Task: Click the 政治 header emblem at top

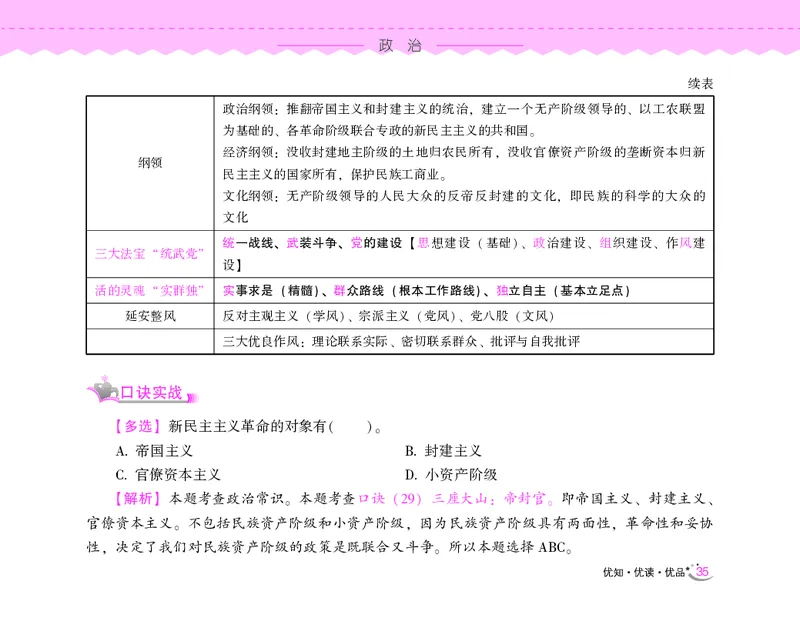Action: tap(400, 42)
